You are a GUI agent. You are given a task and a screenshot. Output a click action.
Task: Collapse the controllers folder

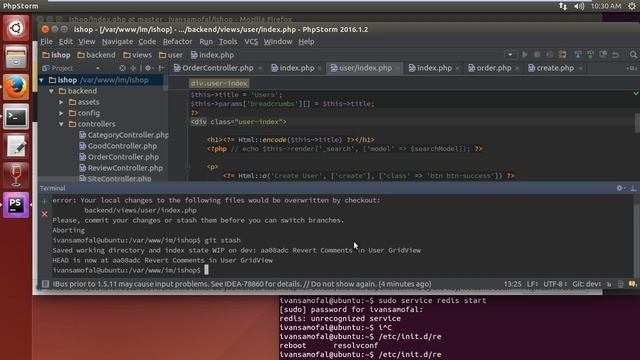tap(61, 124)
